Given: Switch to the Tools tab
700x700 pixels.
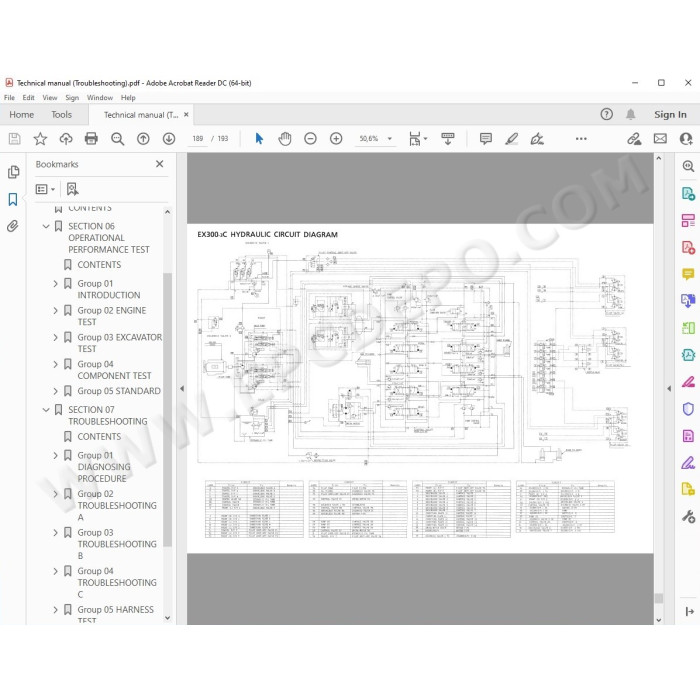Looking at the screenshot, I should [x=61, y=114].
